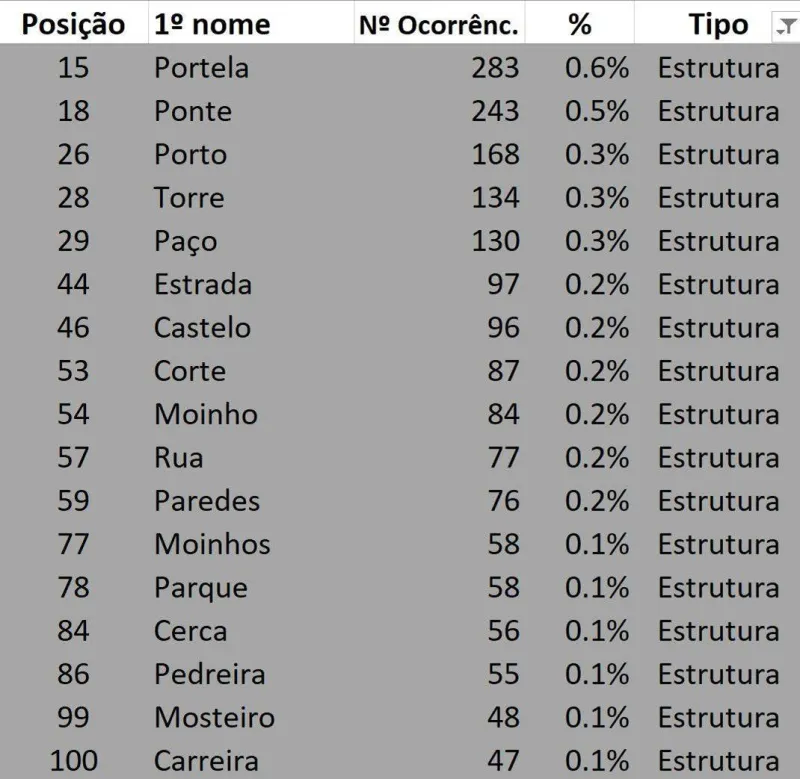
Task: Select the Posição column header
Action: click(x=73, y=24)
